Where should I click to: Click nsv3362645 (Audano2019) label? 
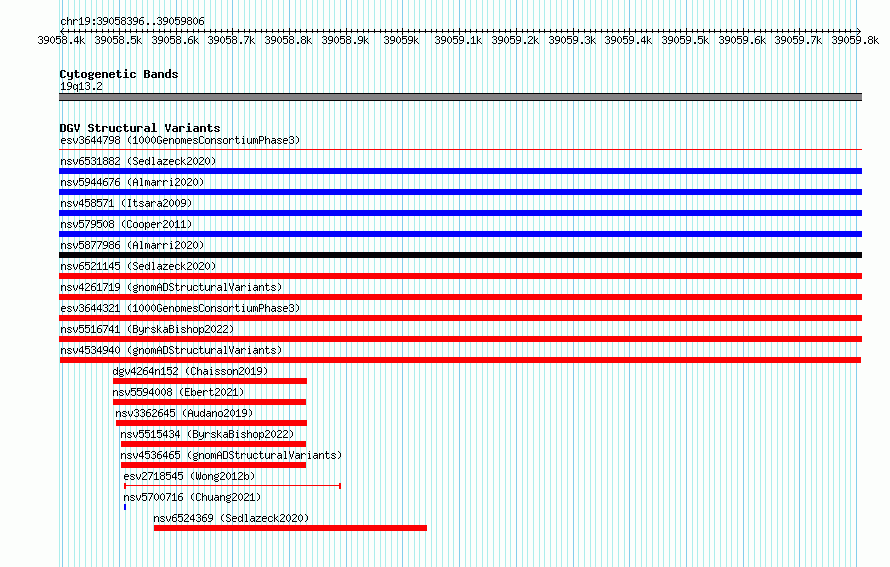click(184, 413)
